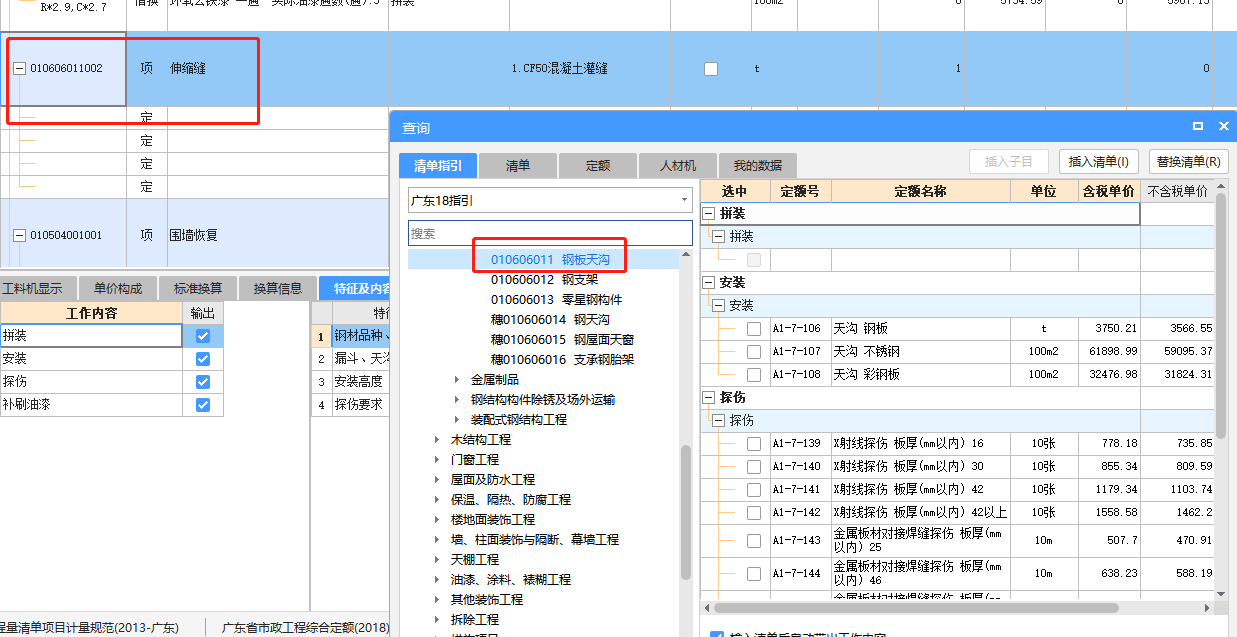Collapse the 安装 sub-group in quota table
Screen dimensions: 1237x637
tap(718, 306)
